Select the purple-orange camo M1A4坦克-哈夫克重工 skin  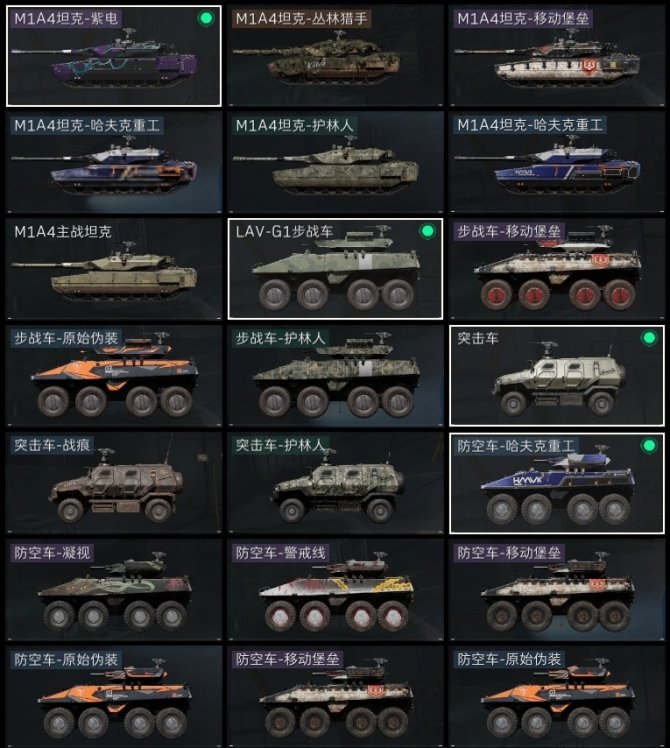[x=114, y=162]
